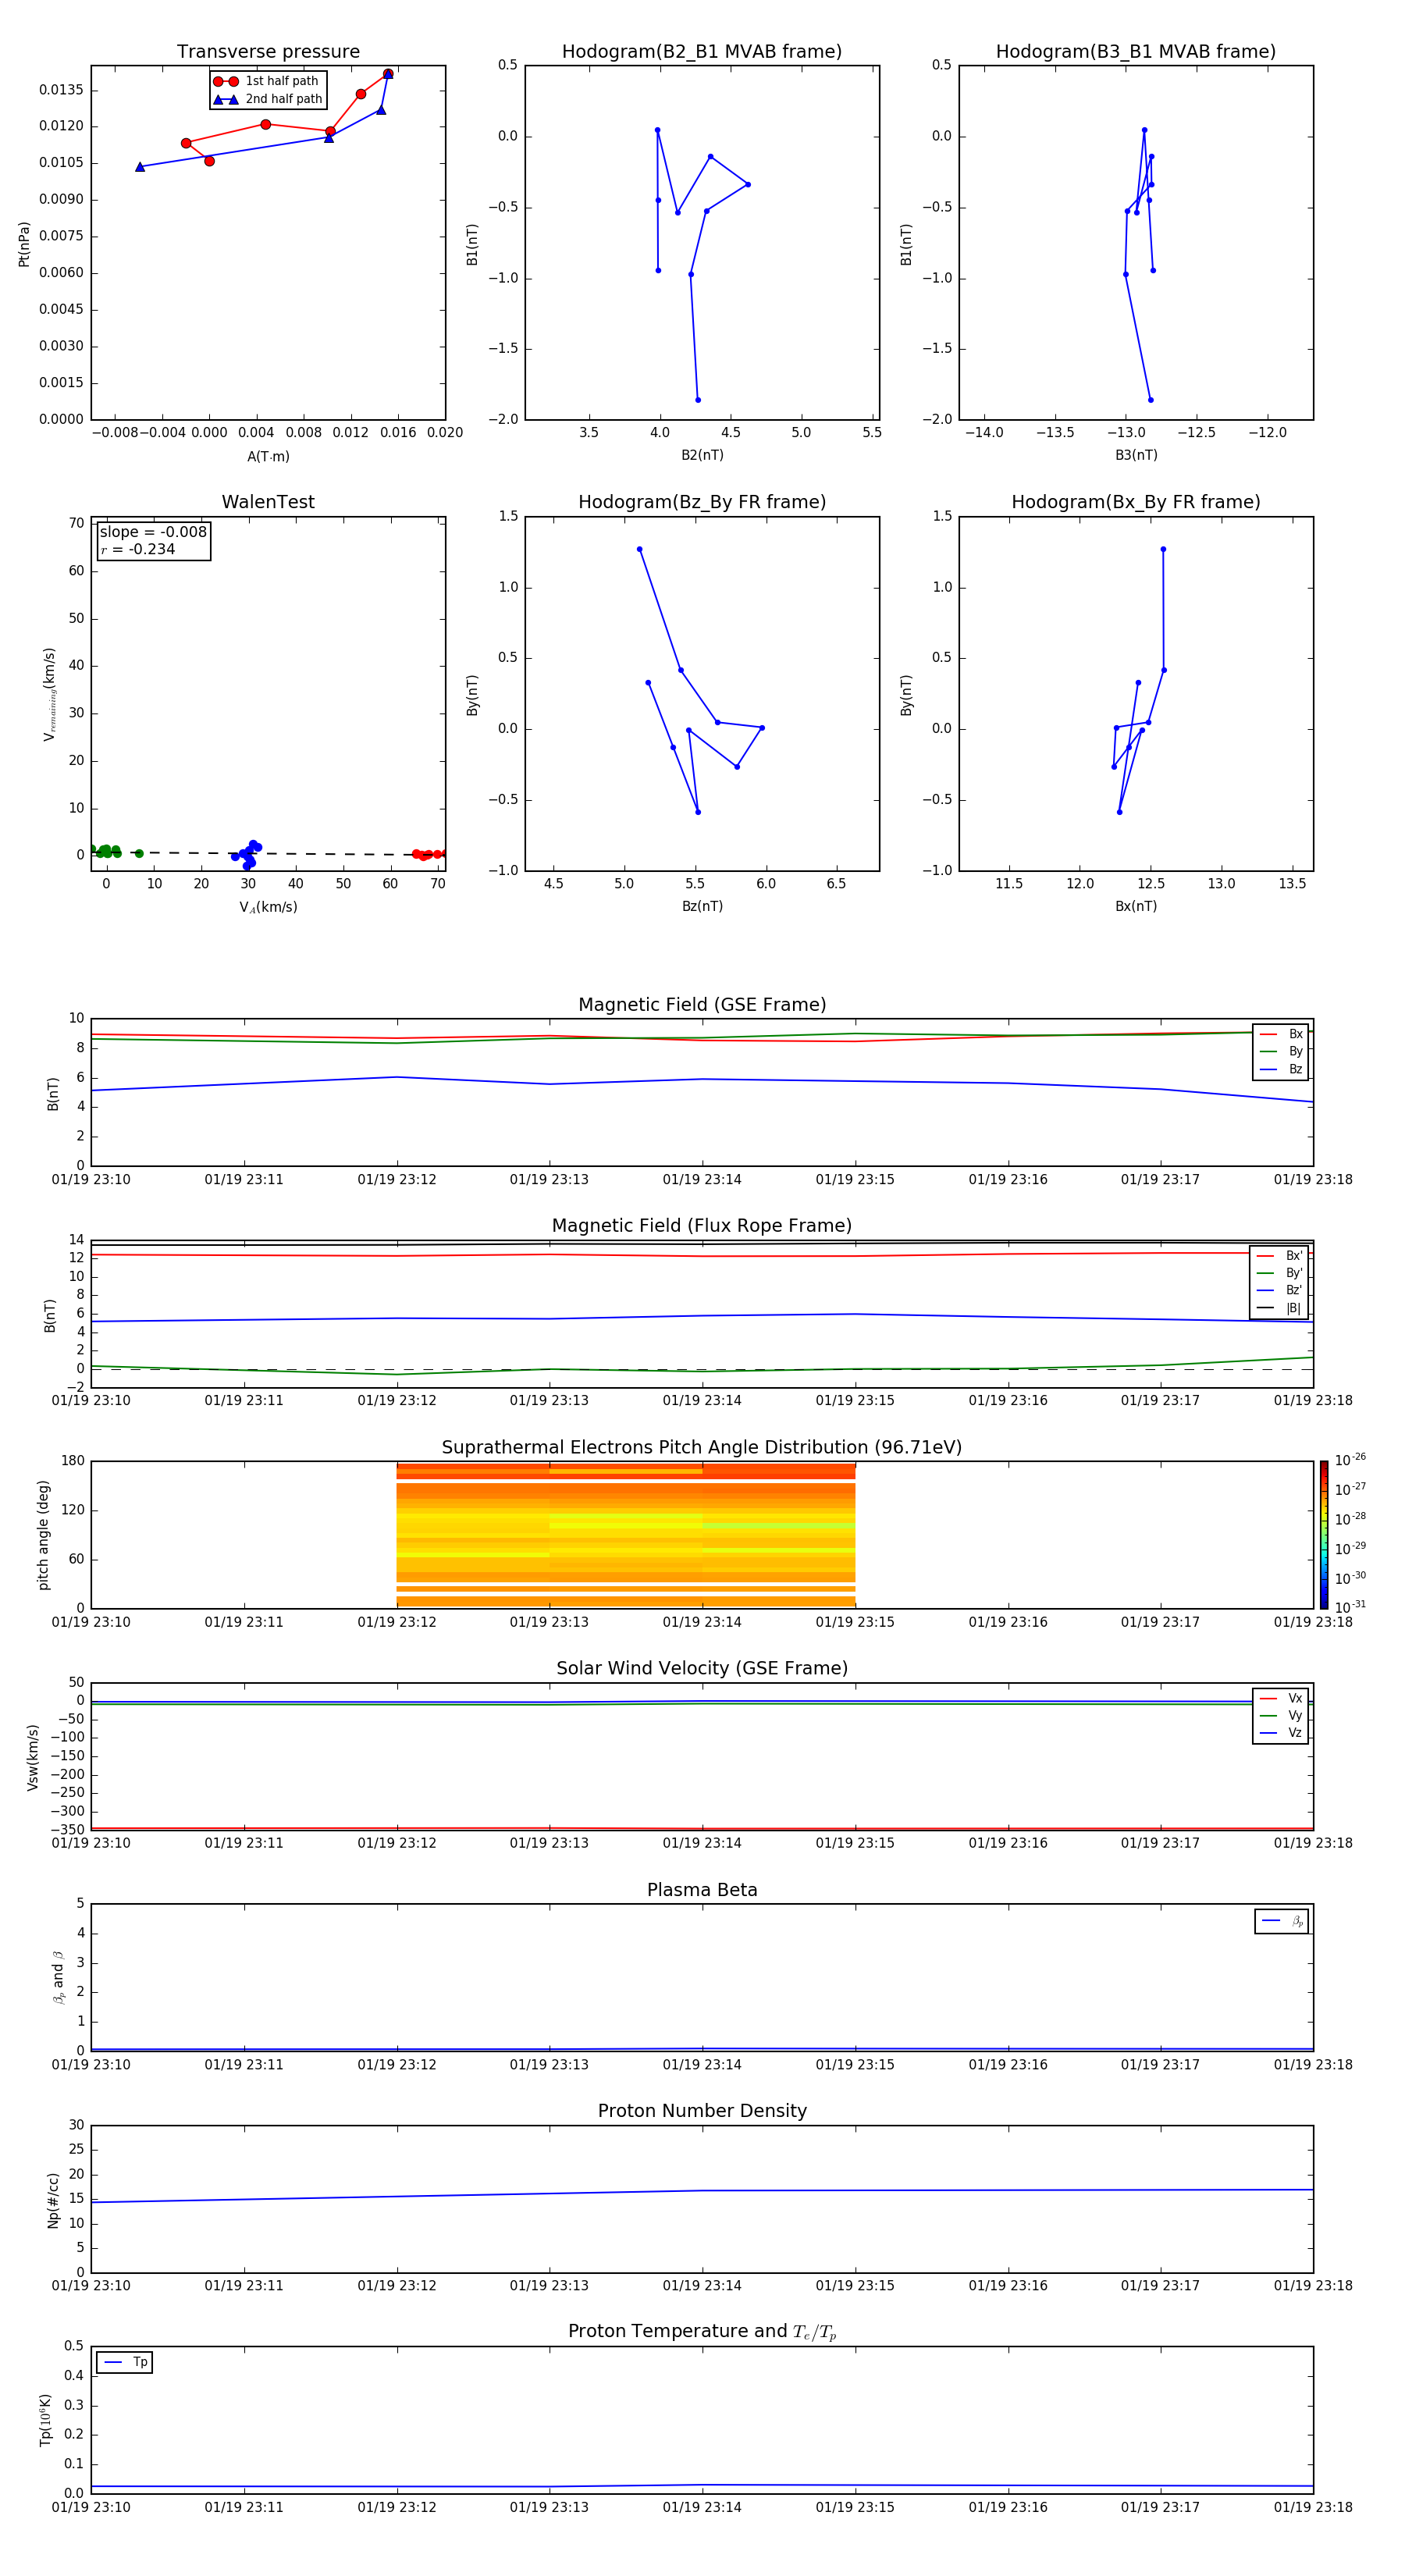The height and width of the screenshot is (2576, 1405).
Task: Click the Suprathermal Electrons Pitch Angle title
Action: pyautogui.click(x=702, y=1447)
